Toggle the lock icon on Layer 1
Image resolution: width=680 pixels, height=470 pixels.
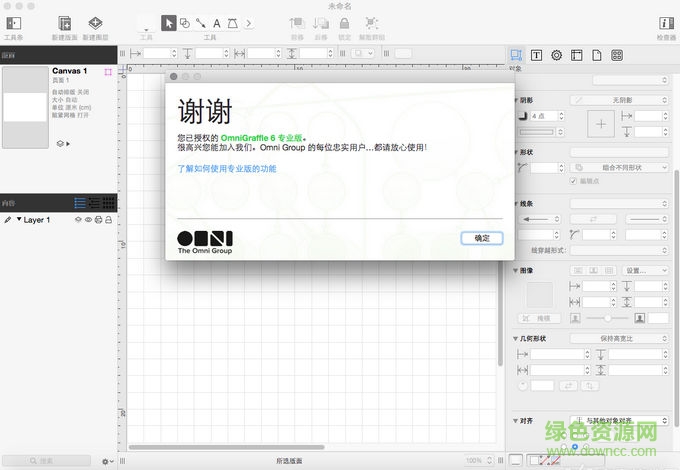coord(108,219)
